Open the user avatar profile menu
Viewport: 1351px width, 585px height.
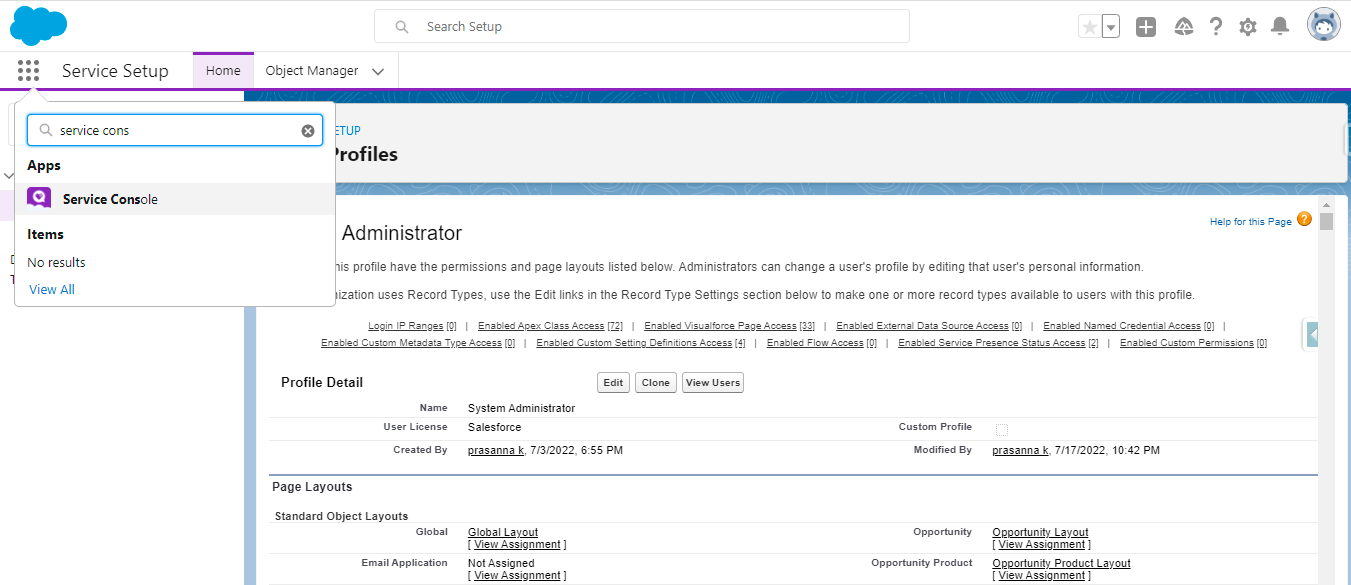click(1324, 26)
